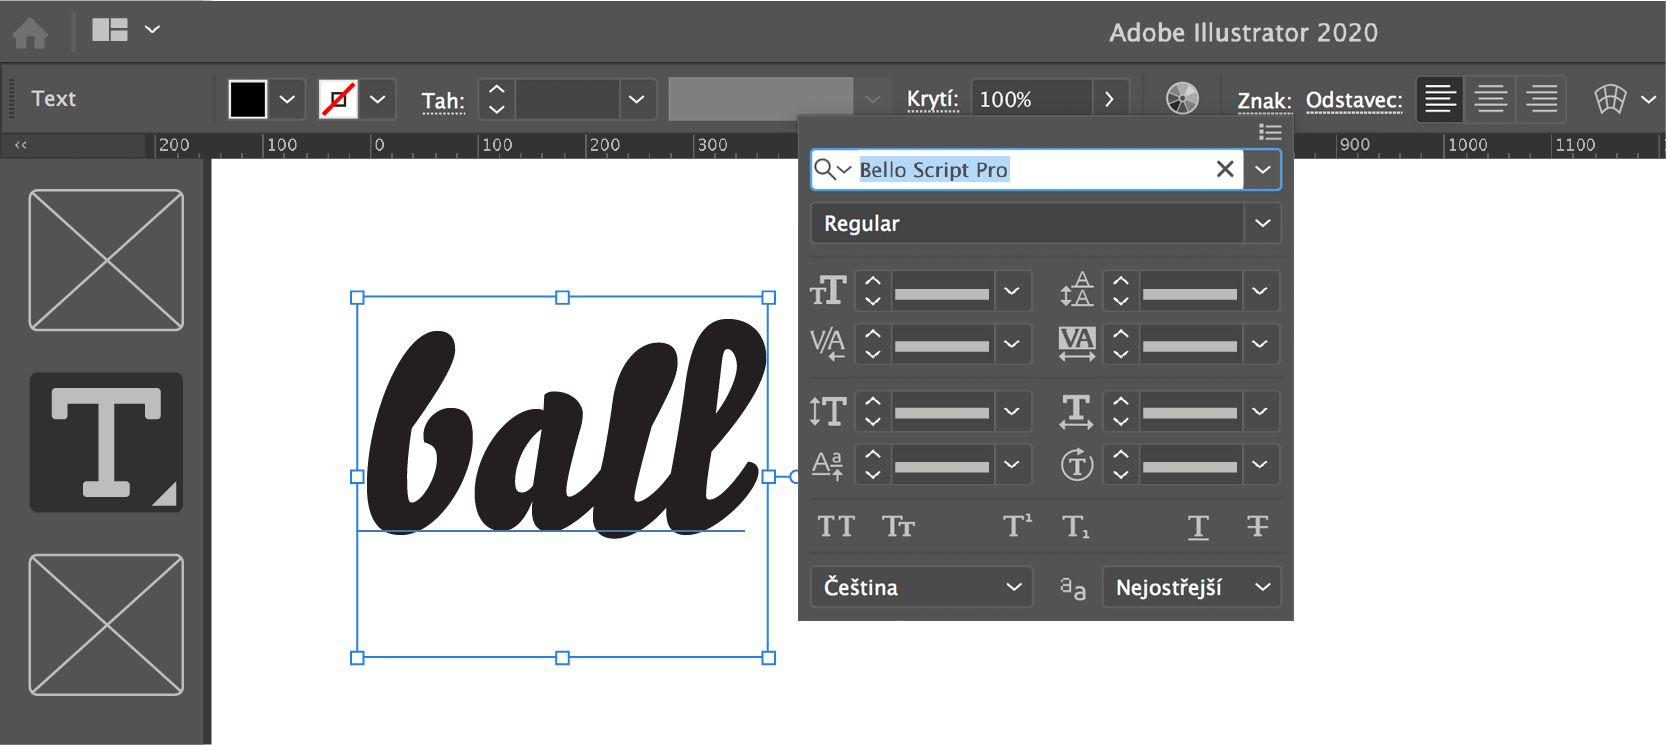1667x745 pixels.
Task: Open the Make Envelope warp icon
Action: [1610, 99]
